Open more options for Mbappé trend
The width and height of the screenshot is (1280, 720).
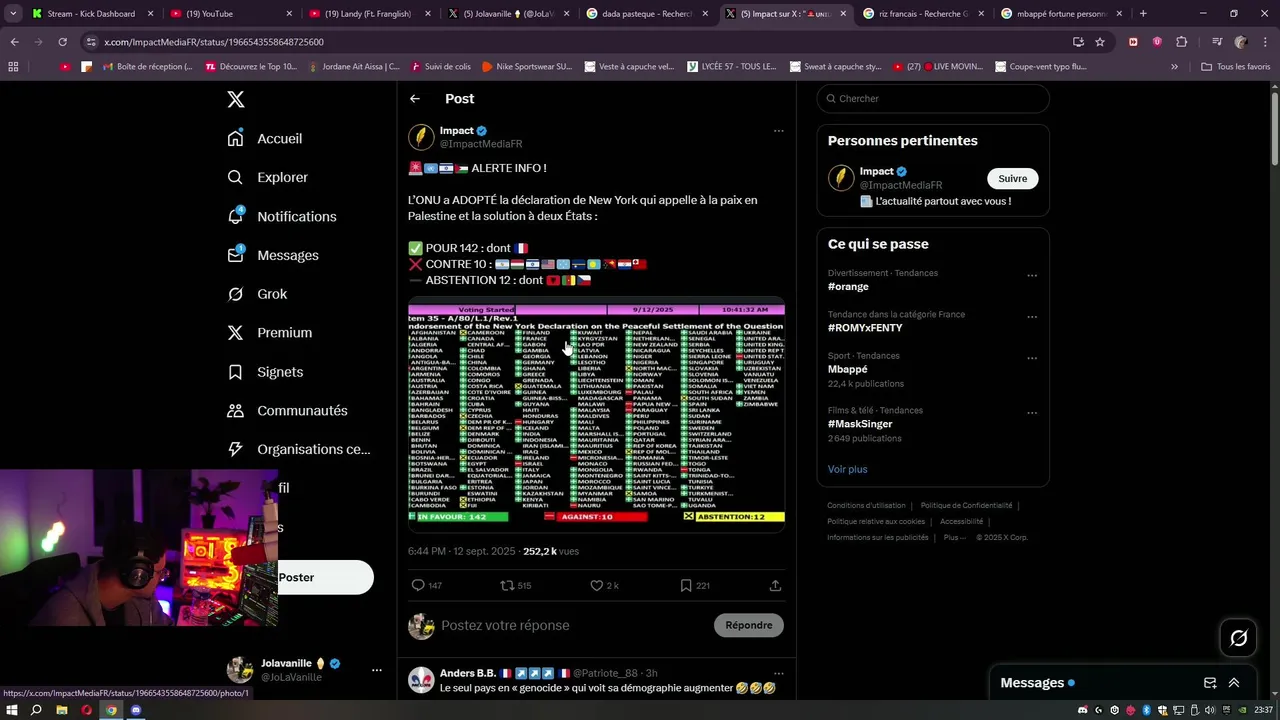[x=1032, y=358]
